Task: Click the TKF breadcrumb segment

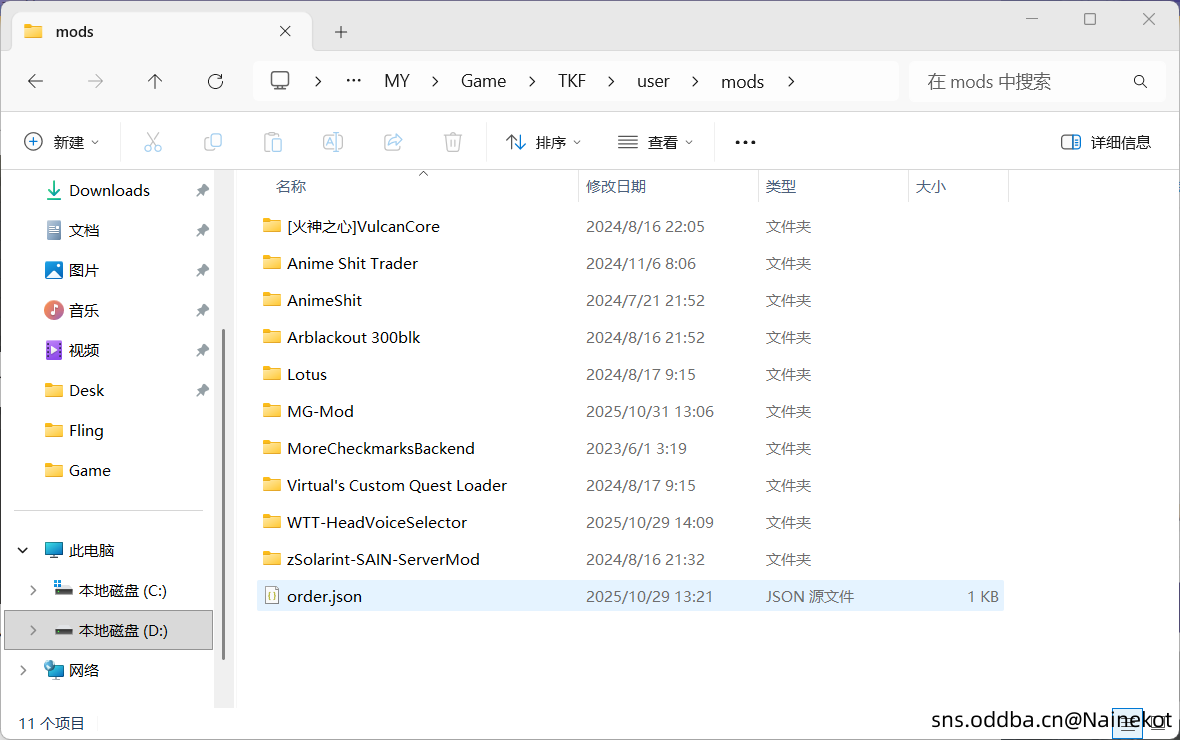Action: [x=572, y=82]
